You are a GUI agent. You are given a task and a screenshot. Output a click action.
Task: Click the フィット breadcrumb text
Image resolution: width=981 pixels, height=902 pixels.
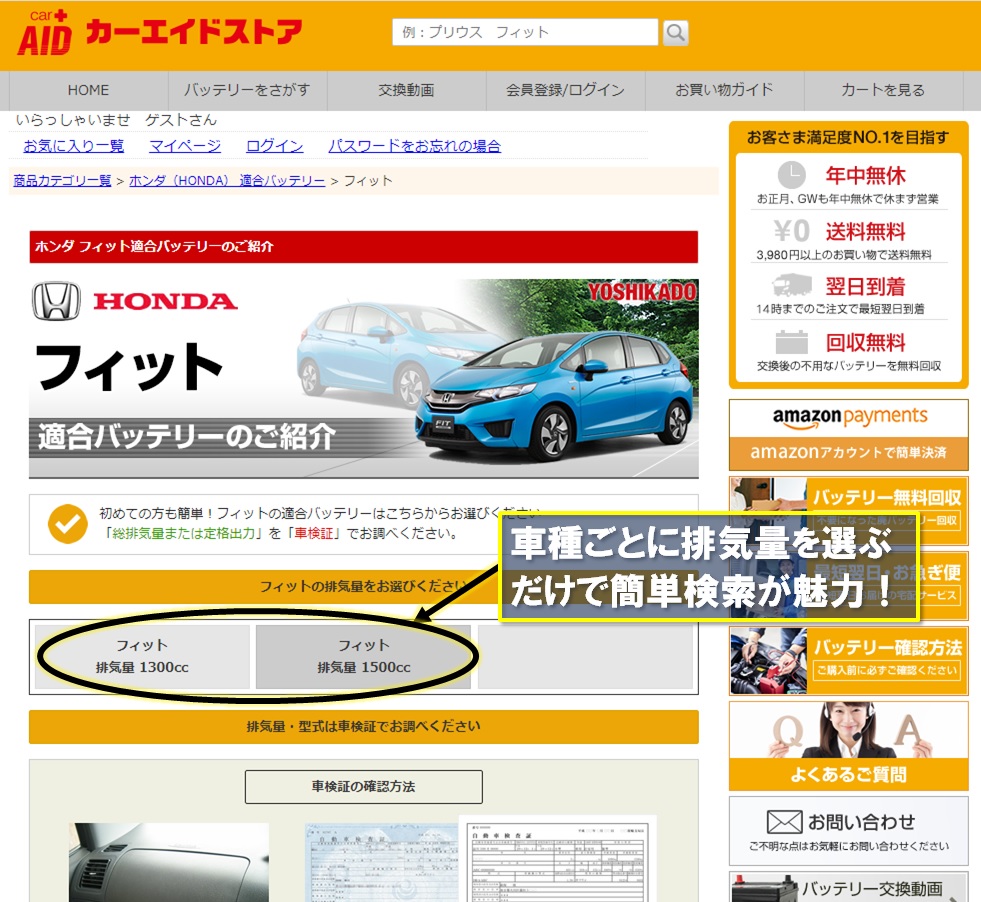pyautogui.click(x=368, y=181)
